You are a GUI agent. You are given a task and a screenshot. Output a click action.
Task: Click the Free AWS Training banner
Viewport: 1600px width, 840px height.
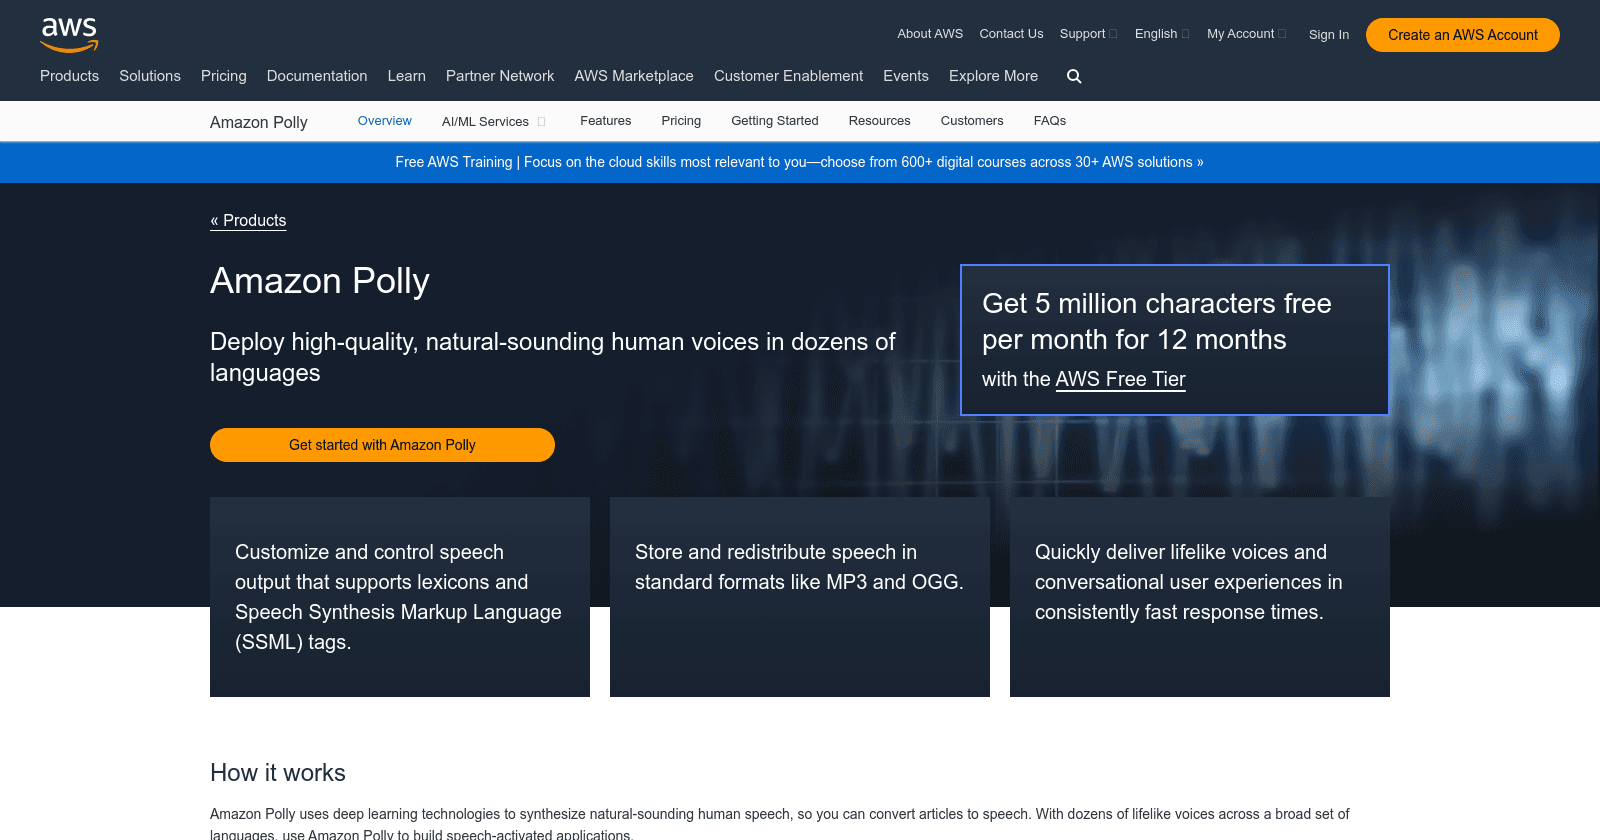(799, 162)
